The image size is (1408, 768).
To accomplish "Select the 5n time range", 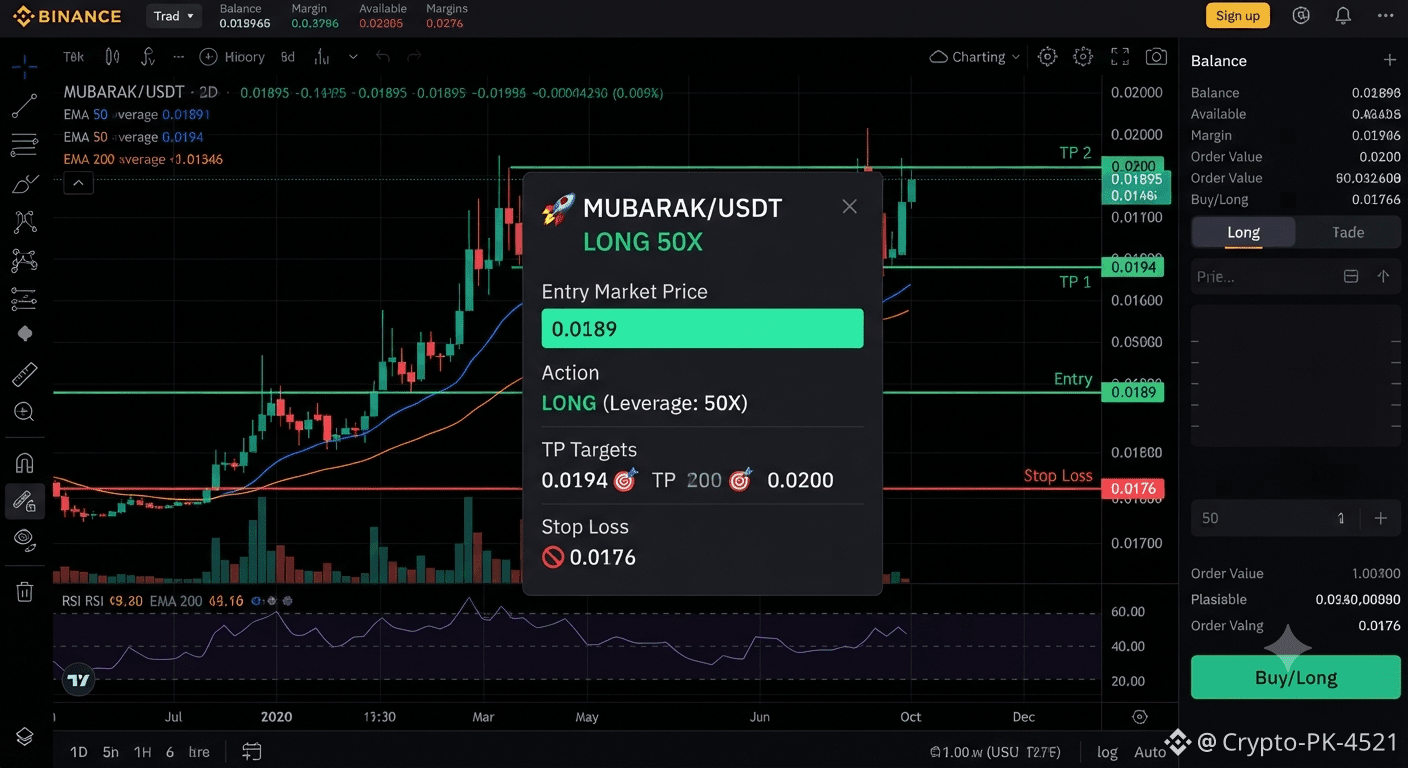I will click(111, 752).
